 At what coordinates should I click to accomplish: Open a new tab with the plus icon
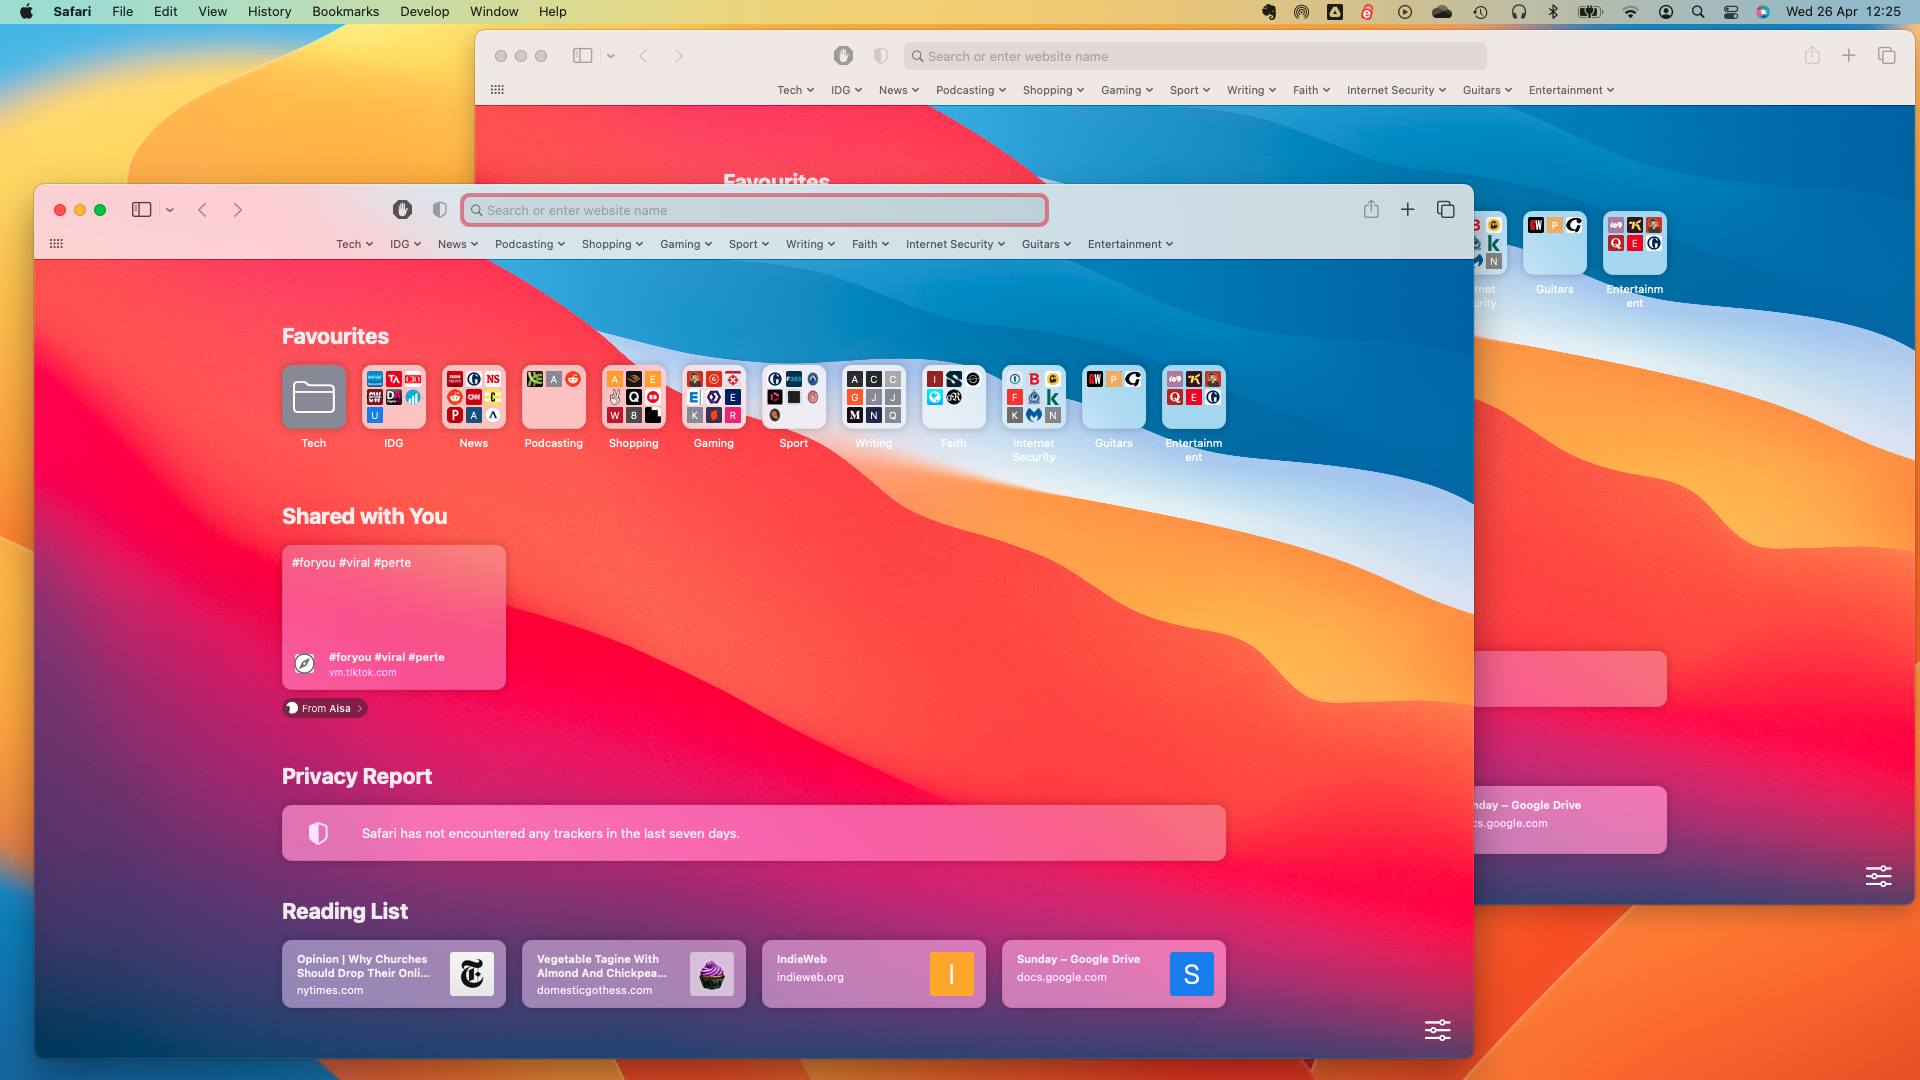tap(1408, 210)
